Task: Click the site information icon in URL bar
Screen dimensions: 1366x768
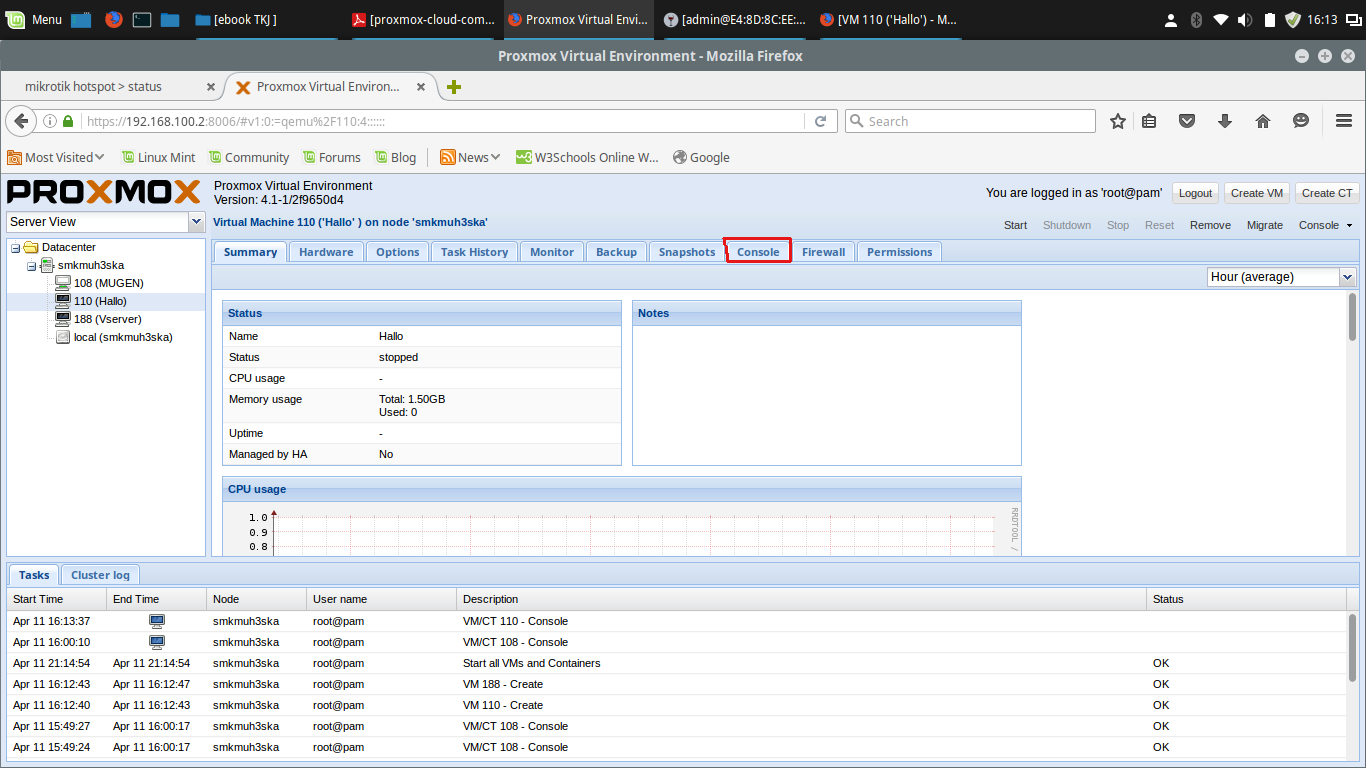Action: pyautogui.click(x=49, y=121)
